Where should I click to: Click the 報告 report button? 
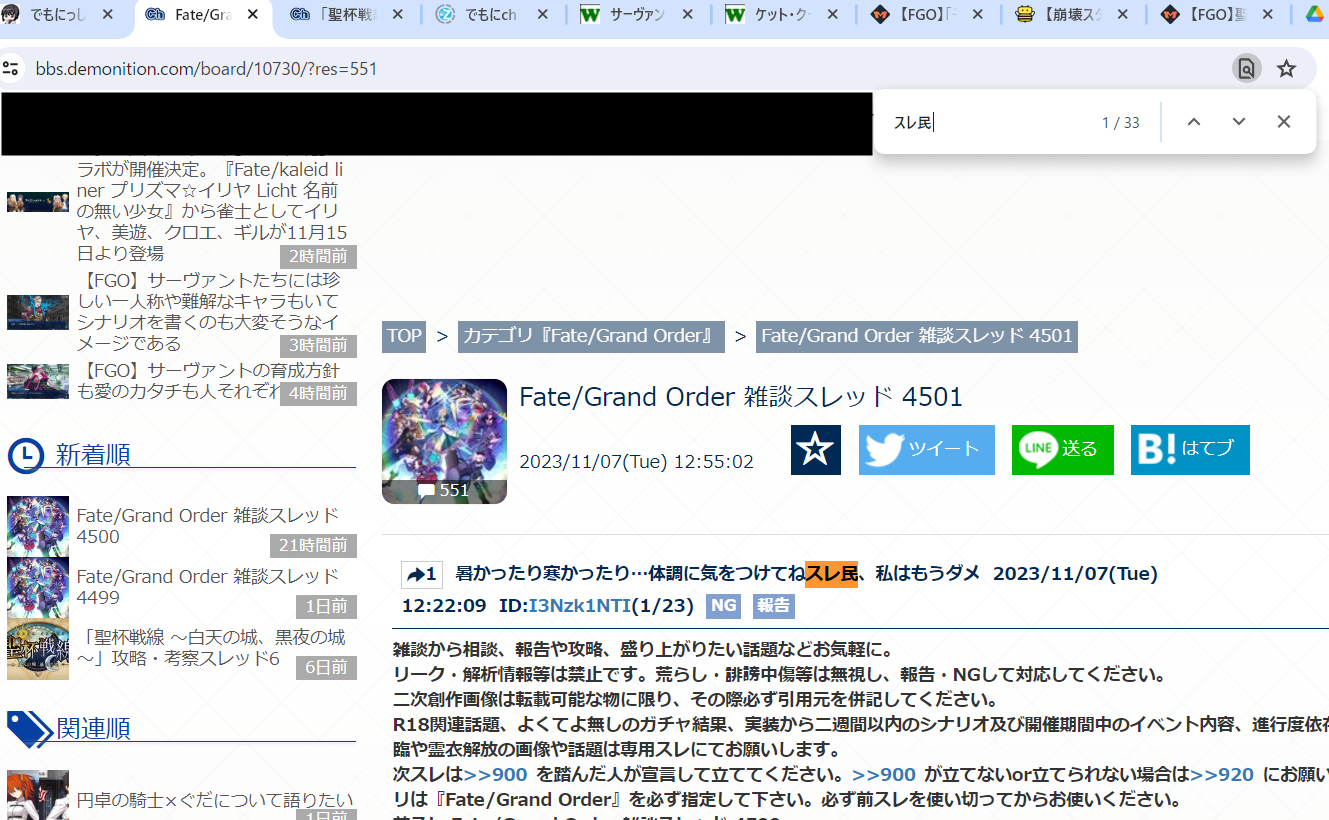[773, 606]
